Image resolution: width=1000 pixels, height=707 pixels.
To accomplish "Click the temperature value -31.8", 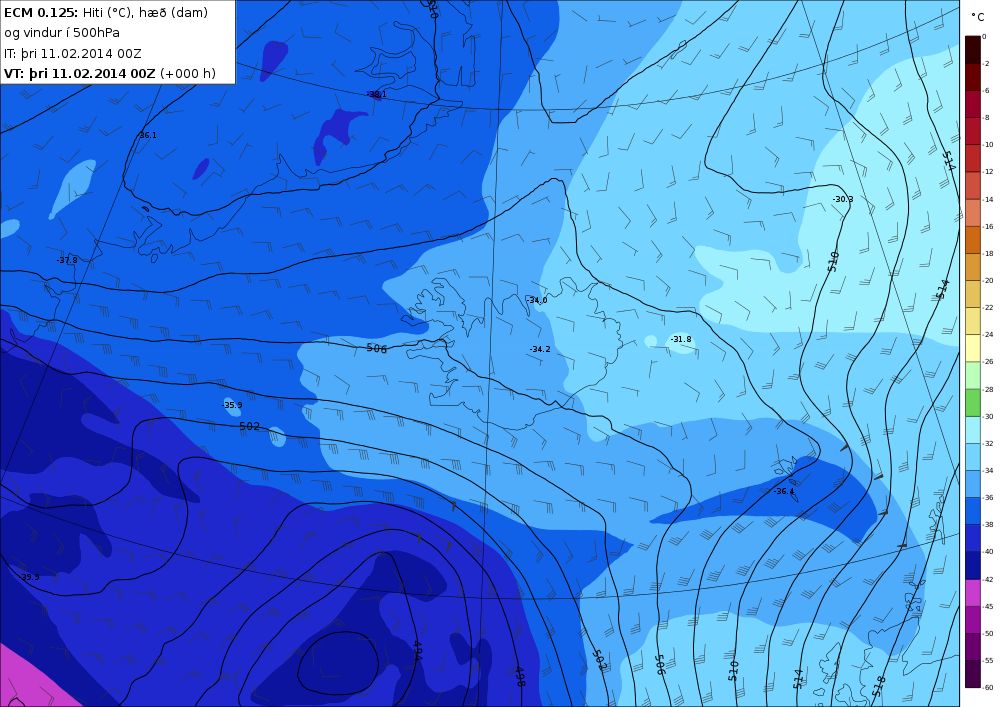I will coord(680,339).
